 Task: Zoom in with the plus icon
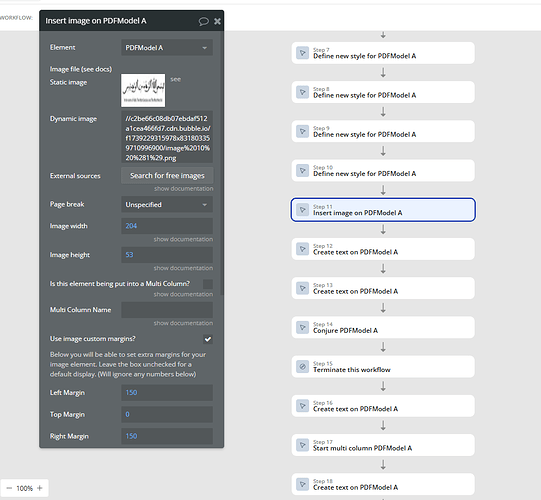pyautogui.click(x=40, y=488)
